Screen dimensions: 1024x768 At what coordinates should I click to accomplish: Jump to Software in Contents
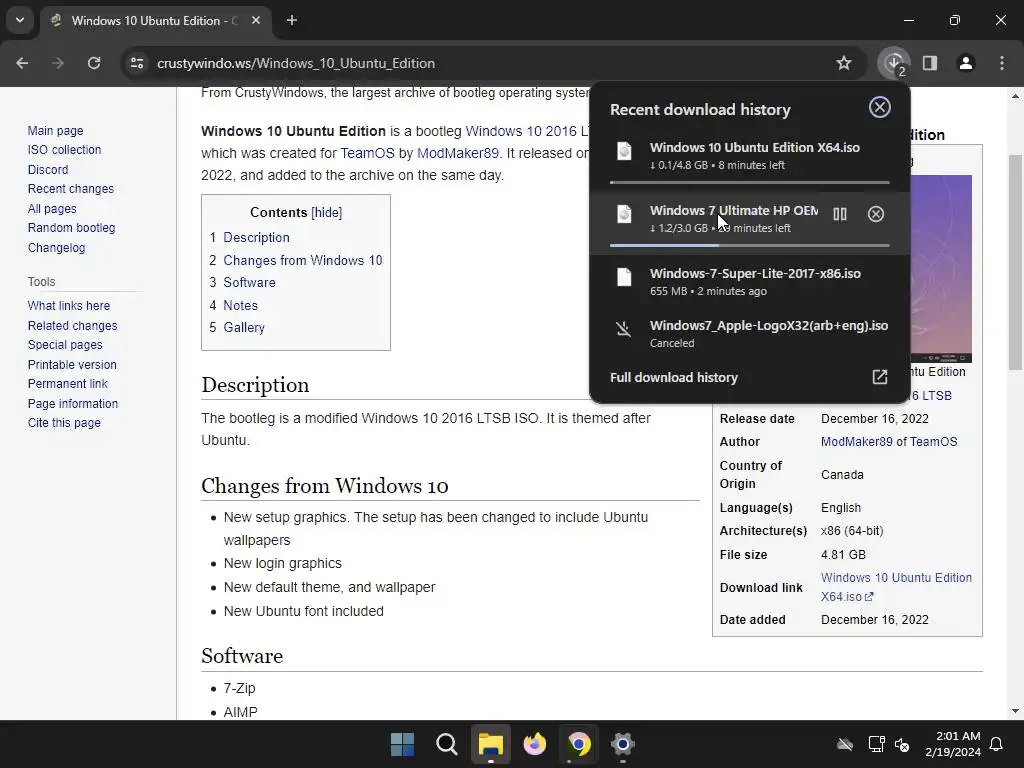pyautogui.click(x=249, y=282)
